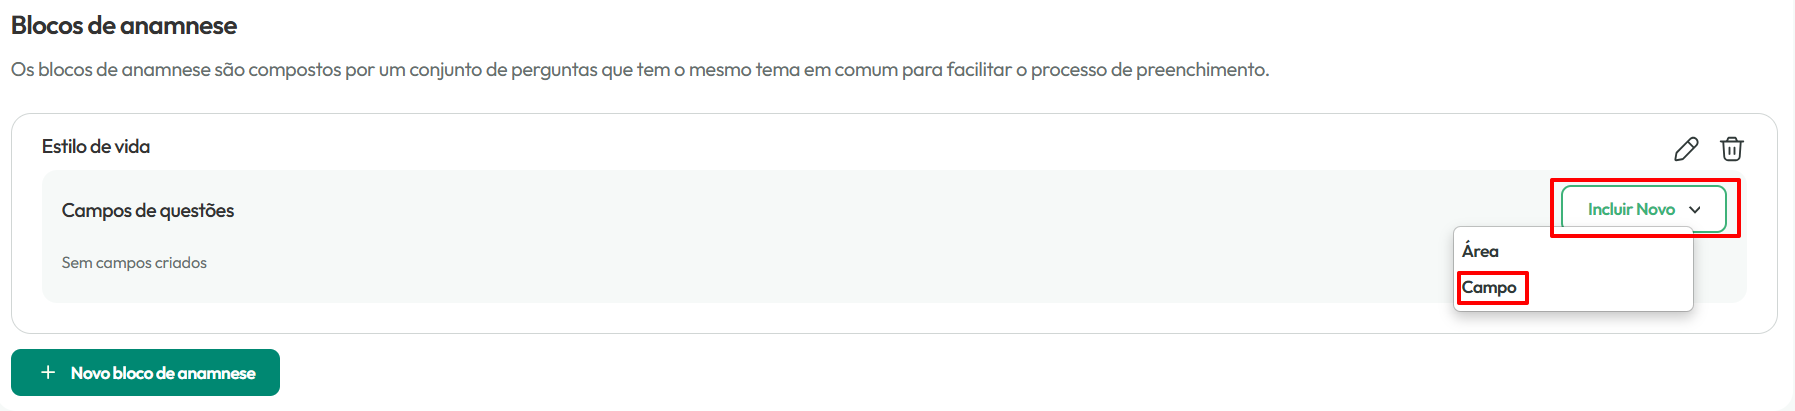Click the Novo bloco de anamnese label text

[163, 373]
